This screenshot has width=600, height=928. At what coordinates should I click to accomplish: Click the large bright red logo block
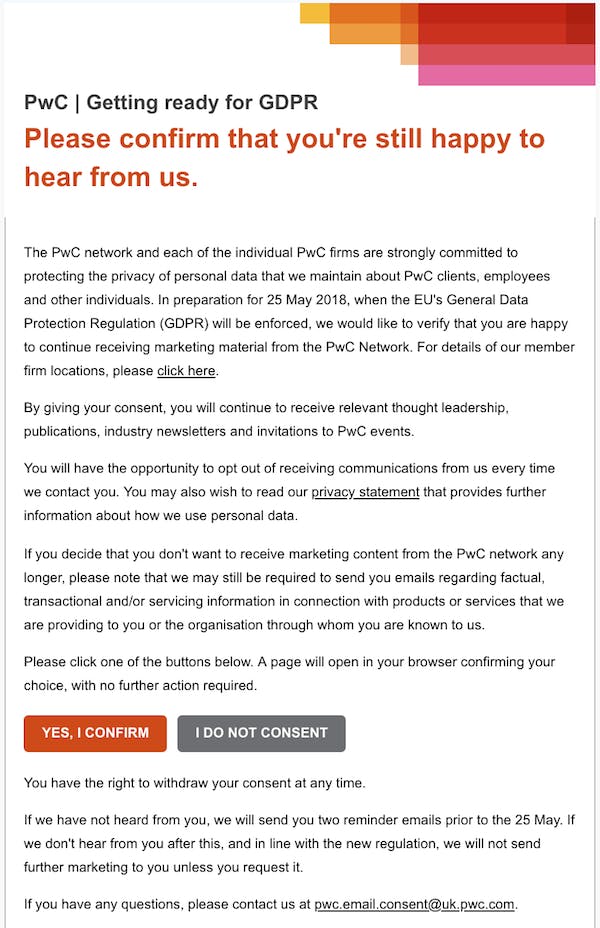pos(490,24)
